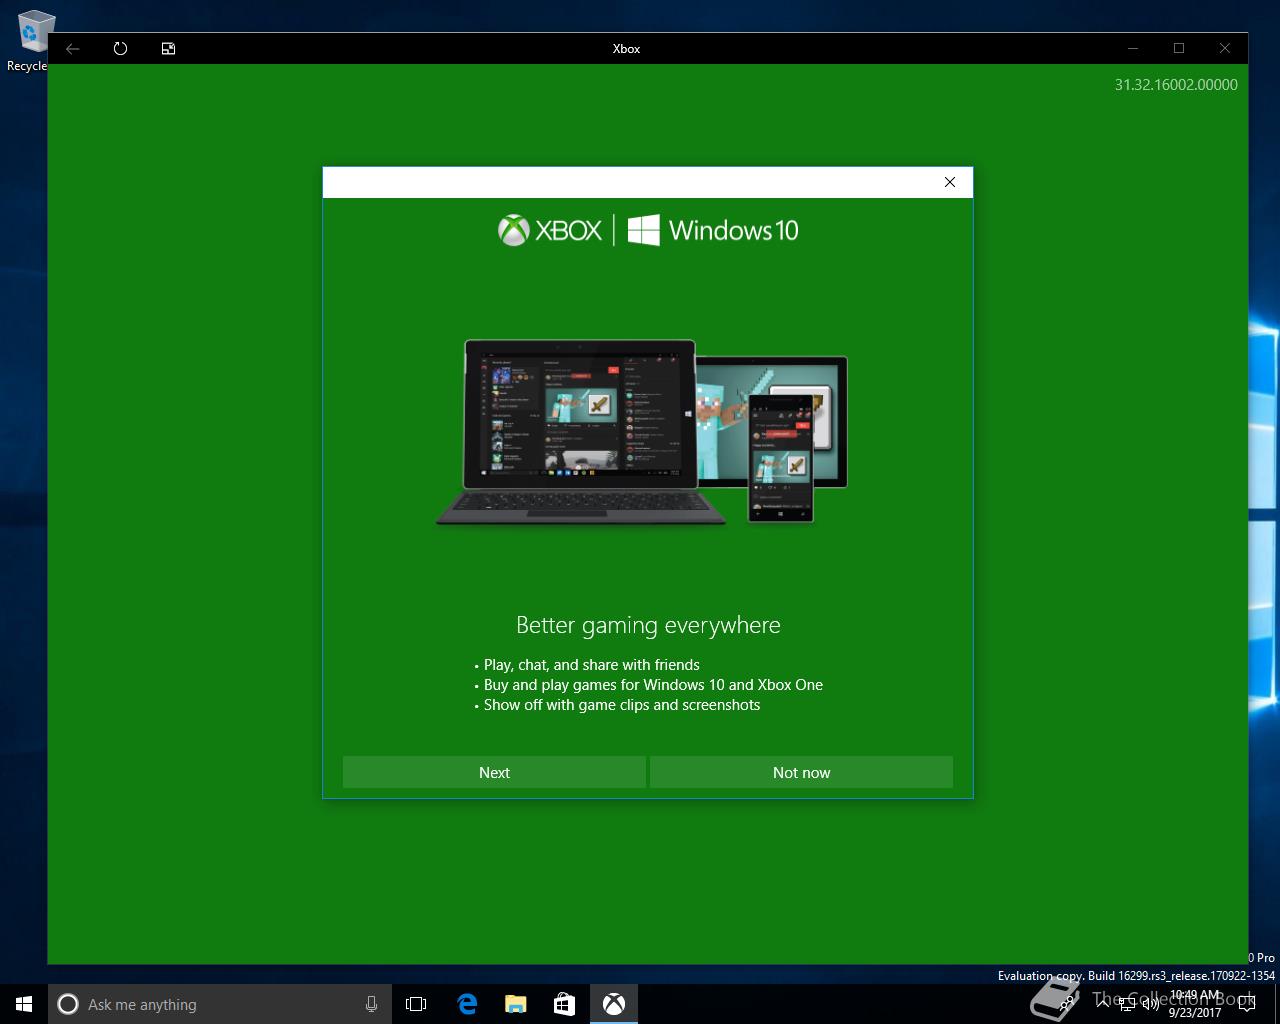Maximize the Xbox window
The height and width of the screenshot is (1024, 1280).
(1179, 48)
